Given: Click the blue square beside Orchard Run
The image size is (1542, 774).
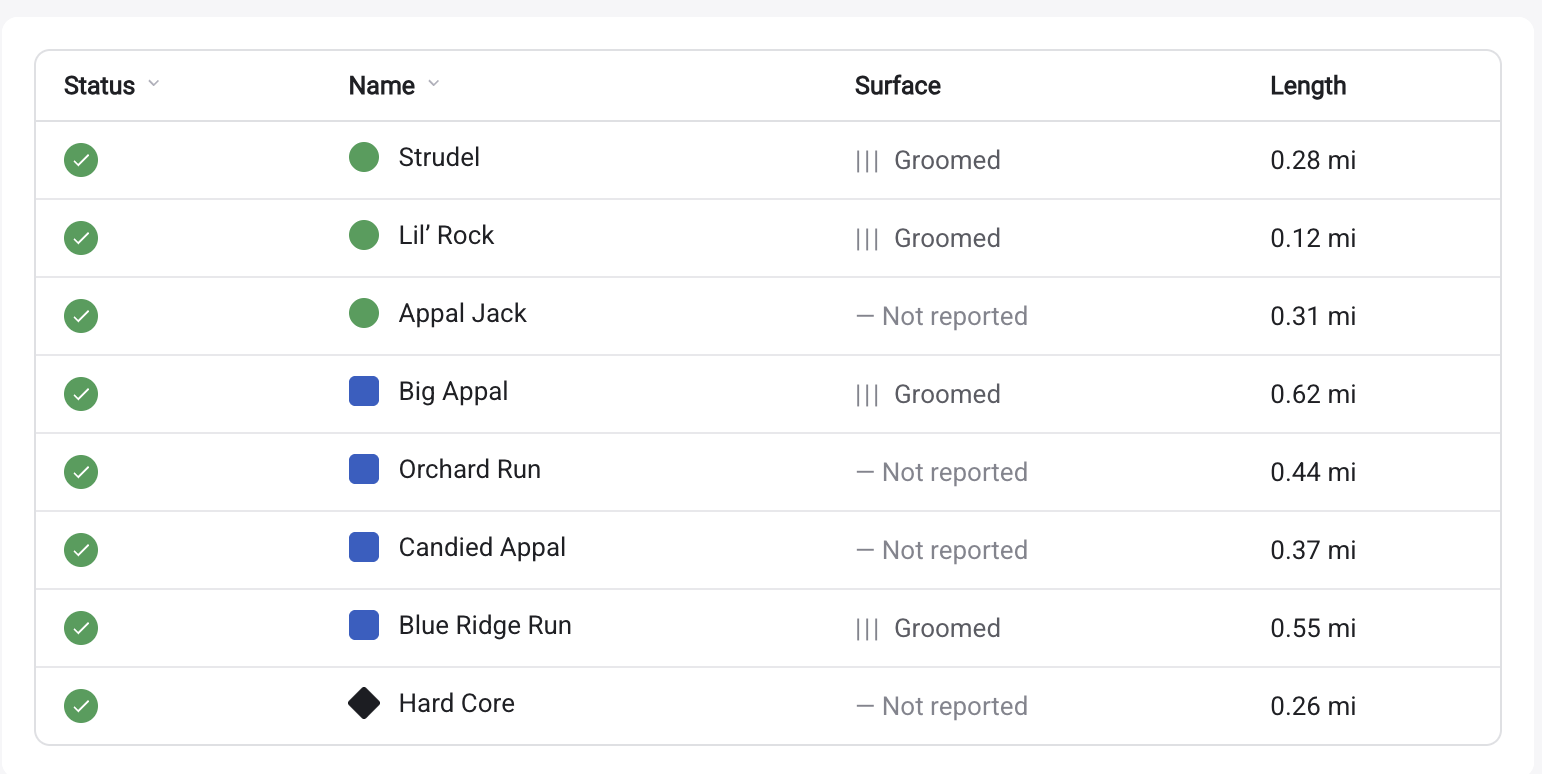Looking at the screenshot, I should (x=364, y=469).
